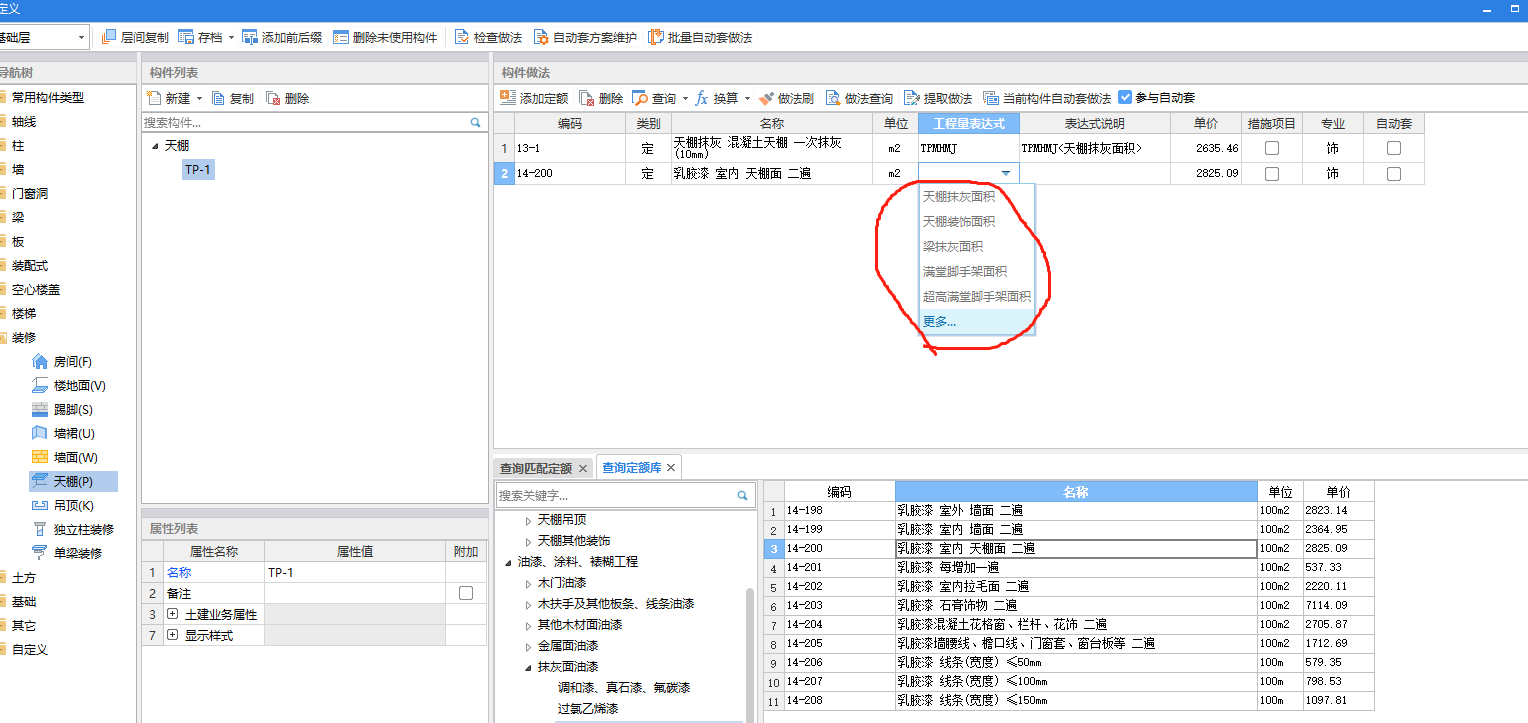Open the 存档 dropdown arrow
The width and height of the screenshot is (1528, 723).
(x=231, y=38)
